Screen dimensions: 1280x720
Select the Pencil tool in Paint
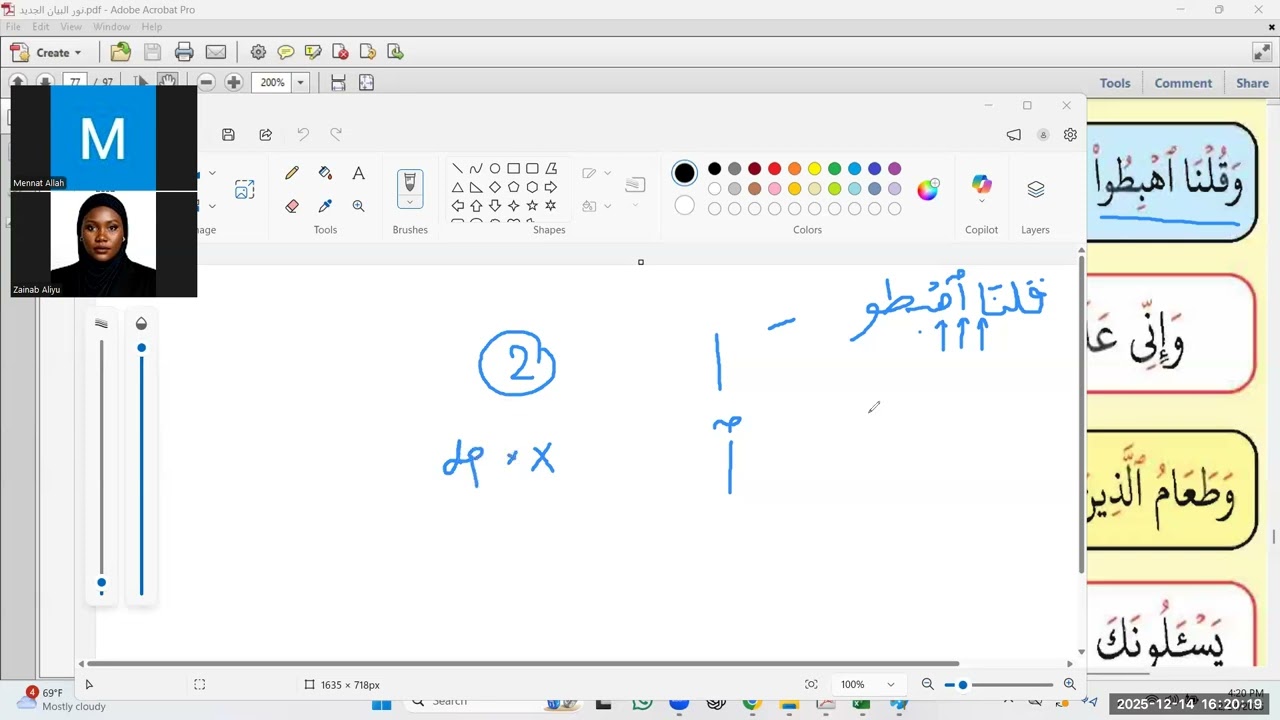coord(292,173)
